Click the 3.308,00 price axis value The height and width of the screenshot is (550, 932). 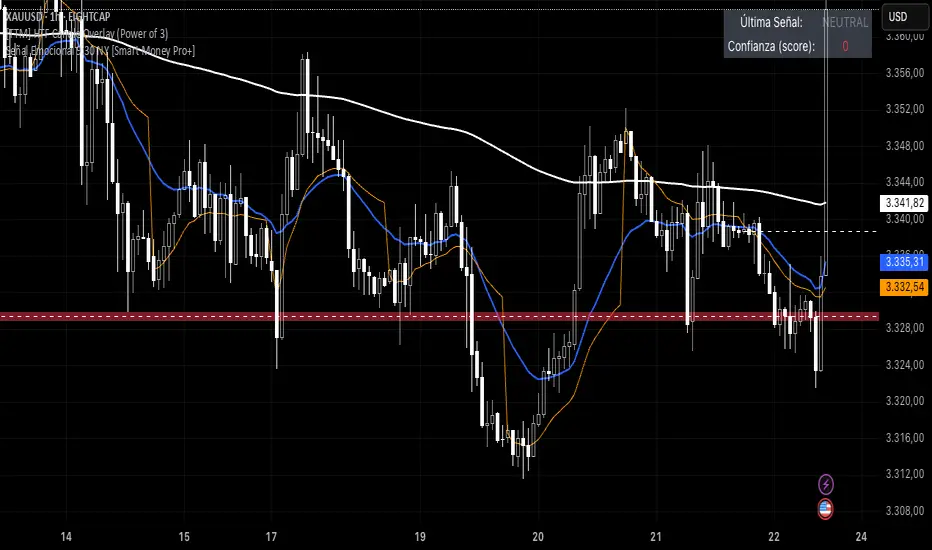[x=905, y=511]
